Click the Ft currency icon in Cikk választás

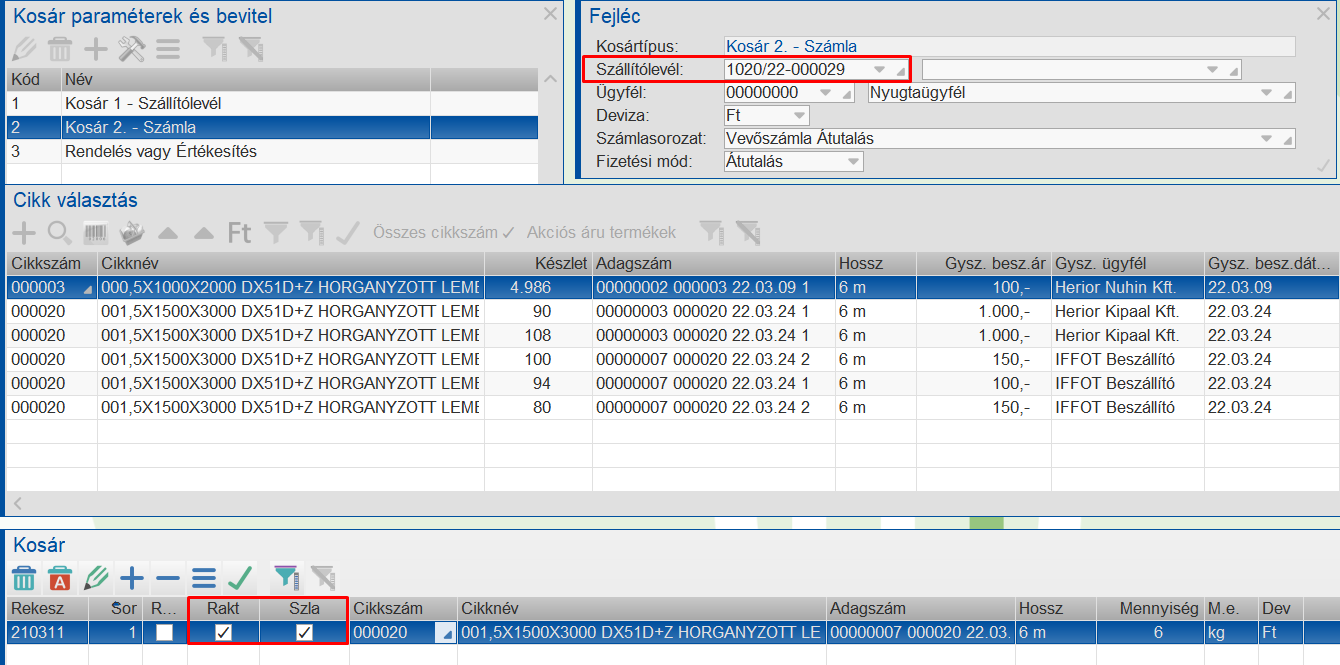pos(239,233)
